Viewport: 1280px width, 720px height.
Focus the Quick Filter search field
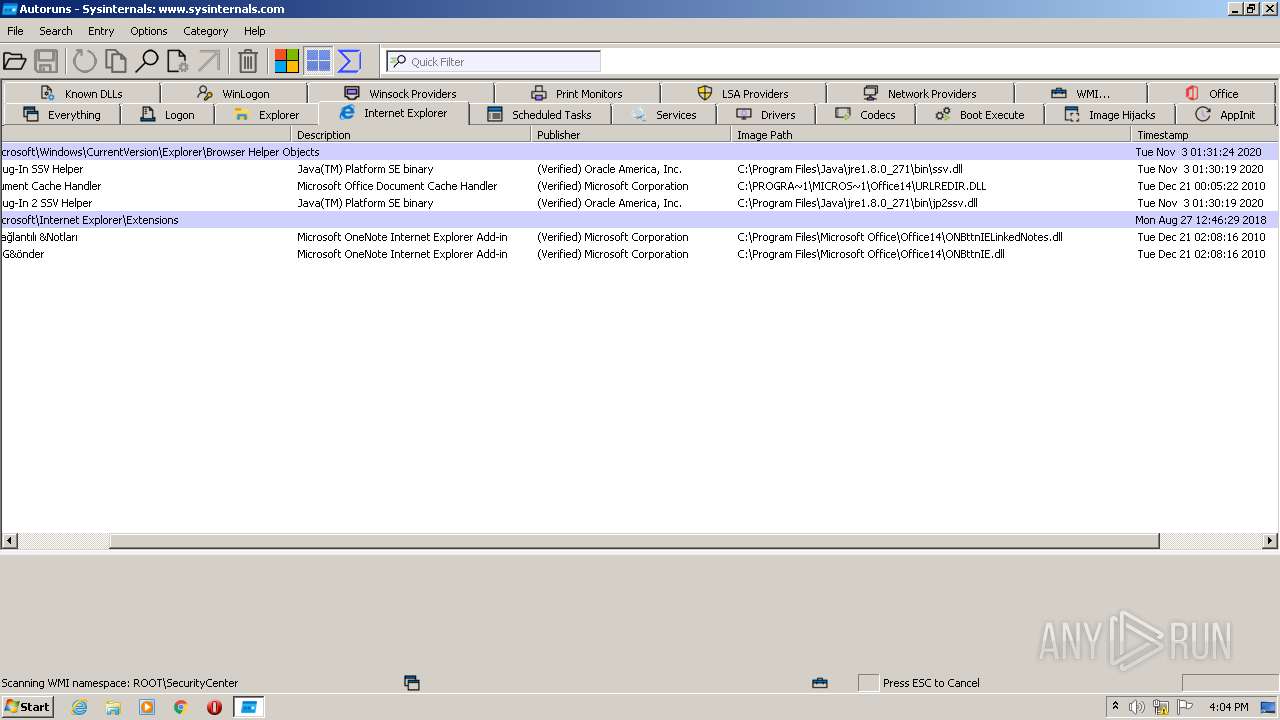tap(493, 62)
